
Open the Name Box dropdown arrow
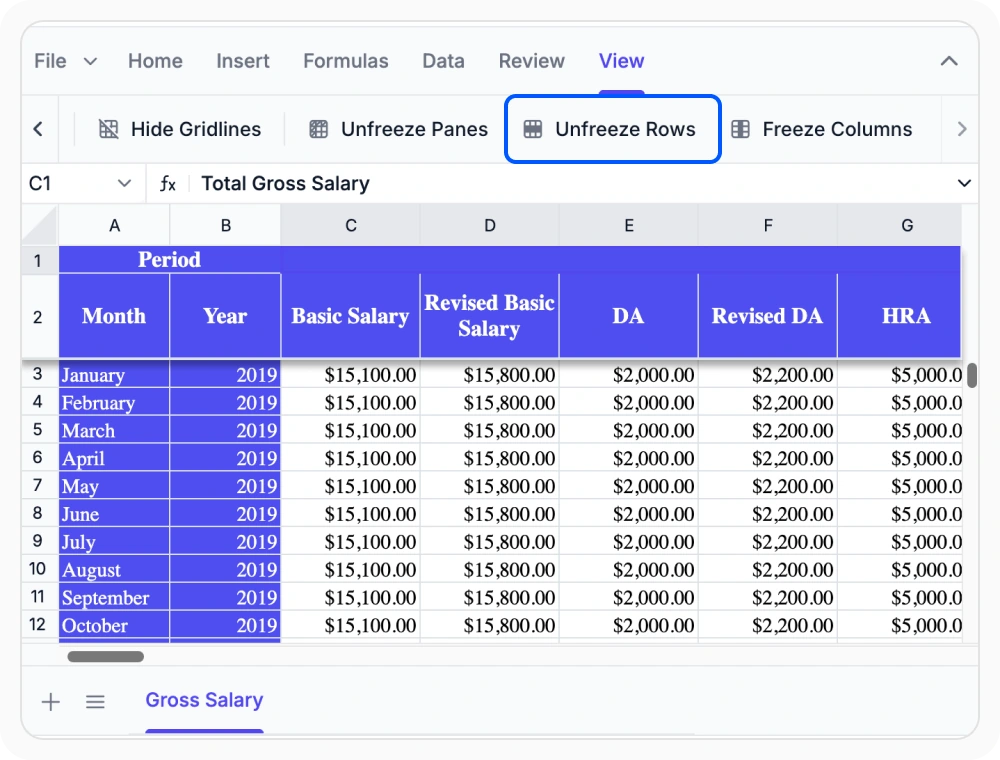(124, 184)
